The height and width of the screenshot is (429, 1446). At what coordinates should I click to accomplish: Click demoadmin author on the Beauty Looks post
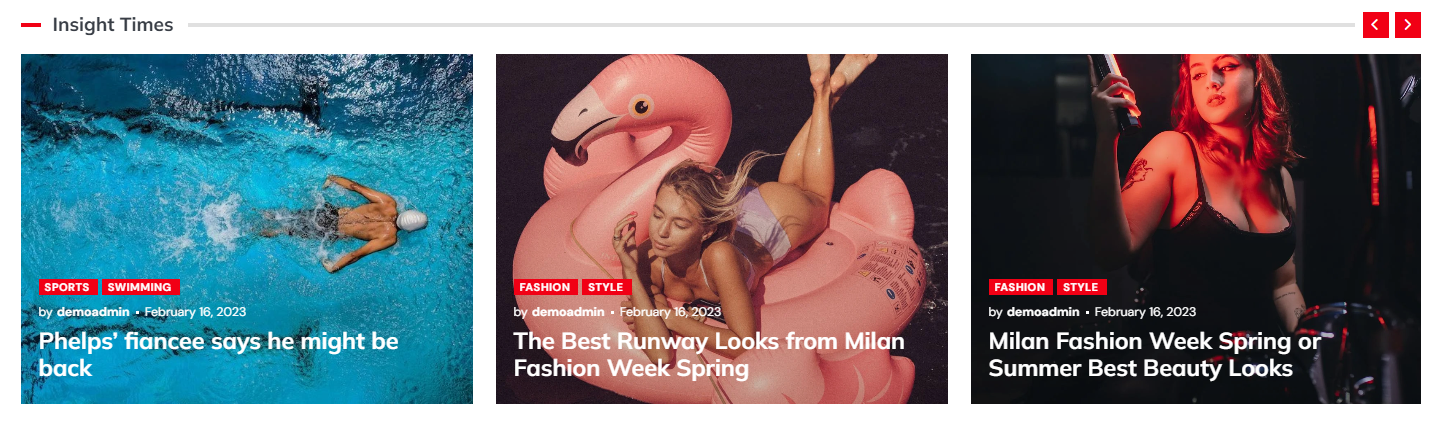pos(1043,312)
